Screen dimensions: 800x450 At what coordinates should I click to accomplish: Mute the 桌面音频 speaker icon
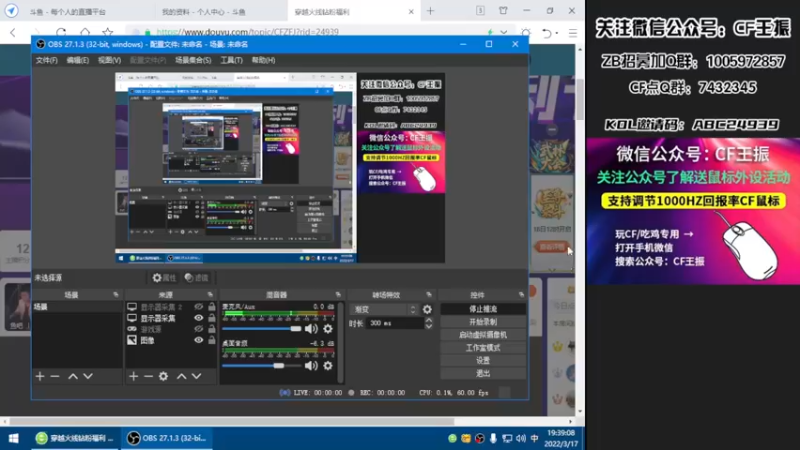[x=311, y=366]
